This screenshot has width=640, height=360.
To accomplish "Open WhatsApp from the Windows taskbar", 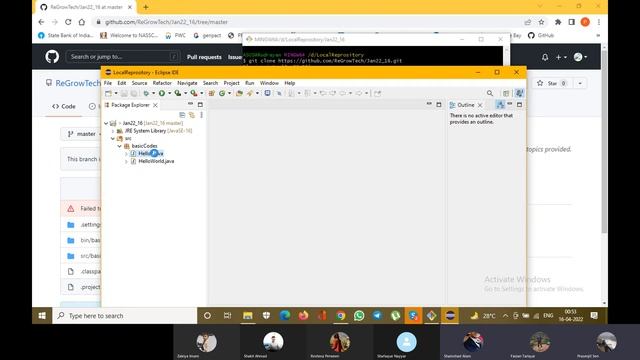I will (x=359, y=316).
